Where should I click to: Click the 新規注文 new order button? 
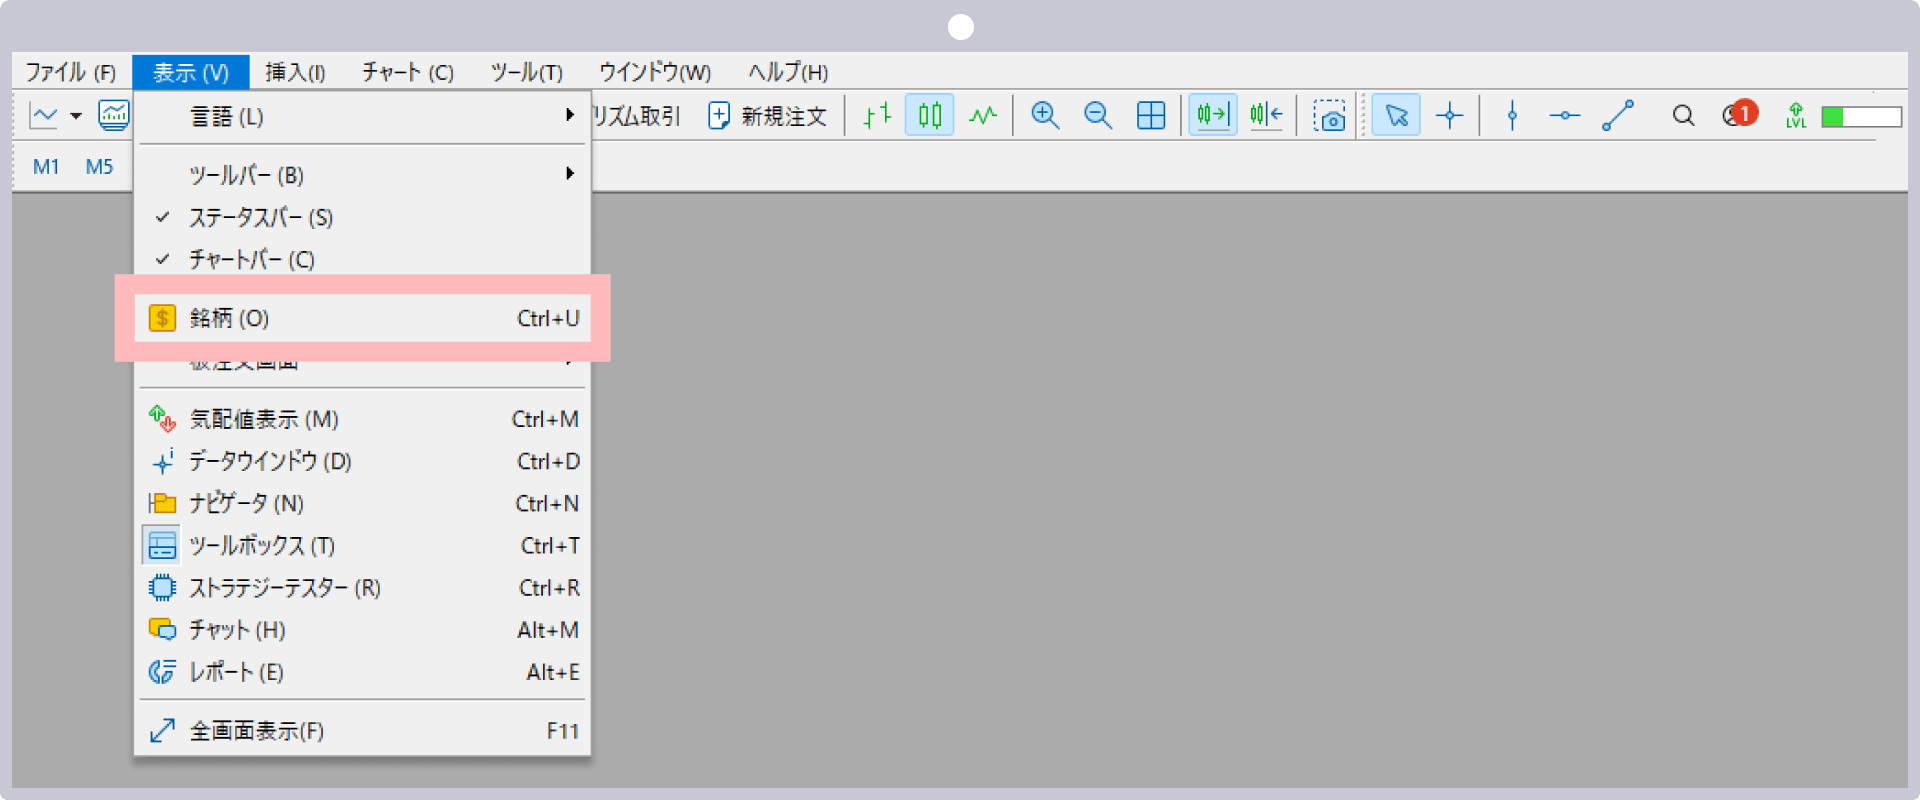(768, 116)
